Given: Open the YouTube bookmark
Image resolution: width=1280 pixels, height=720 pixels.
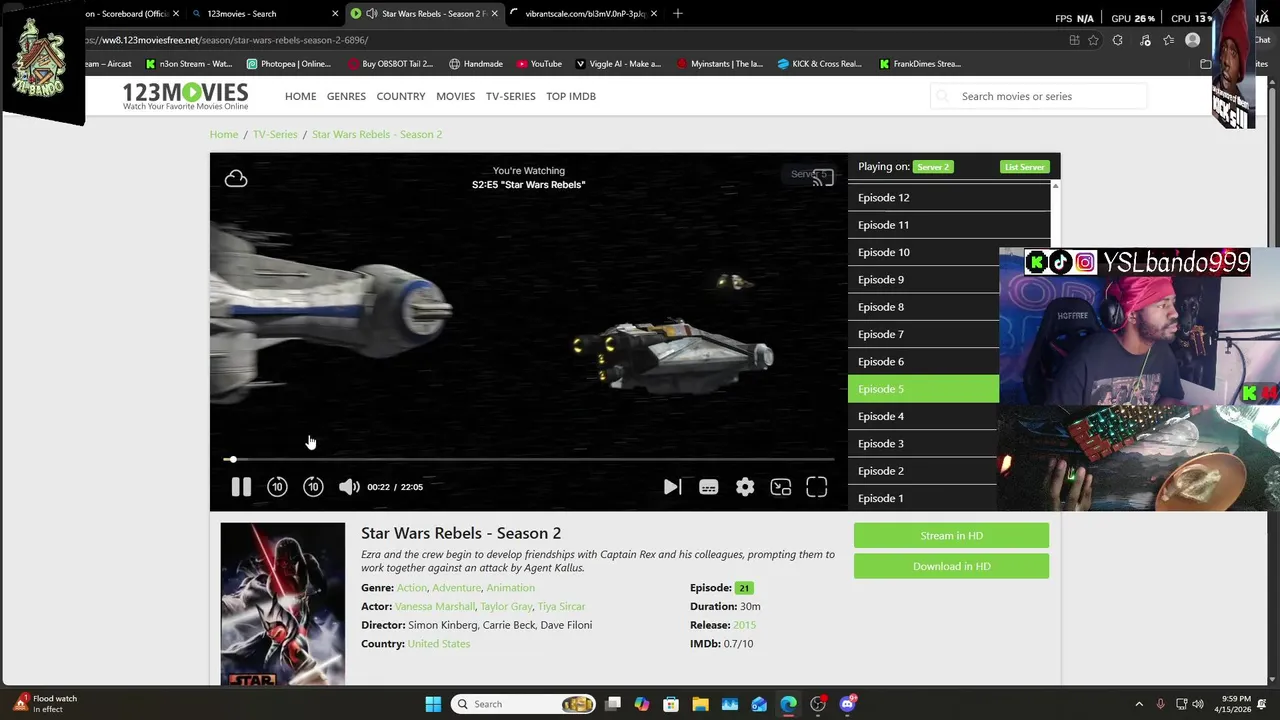Looking at the screenshot, I should (x=539, y=64).
